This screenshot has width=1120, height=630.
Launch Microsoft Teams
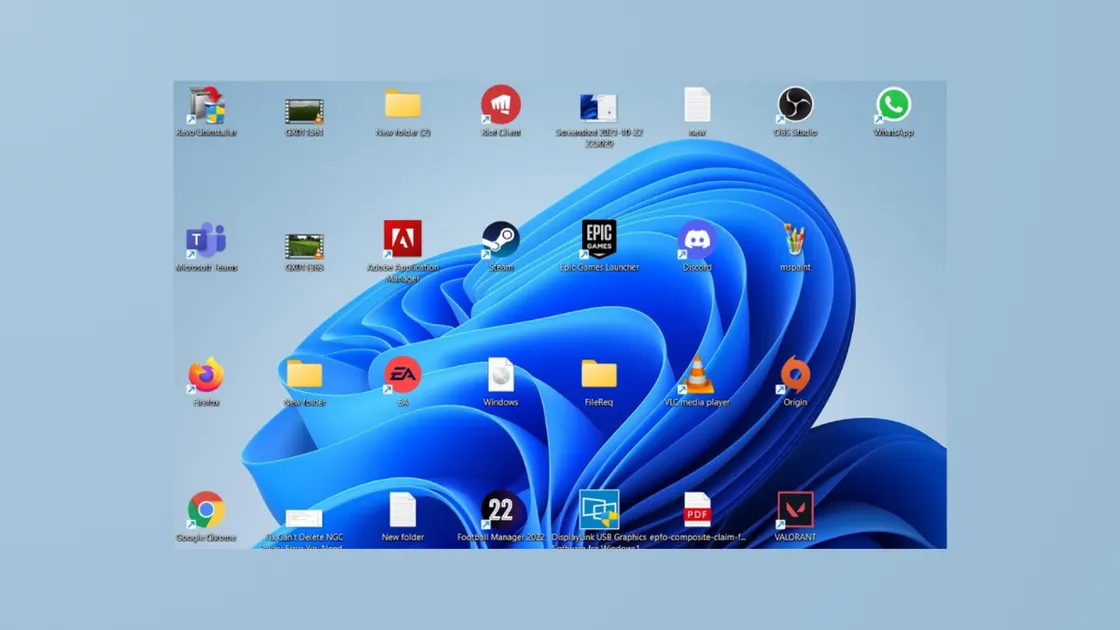(x=207, y=240)
